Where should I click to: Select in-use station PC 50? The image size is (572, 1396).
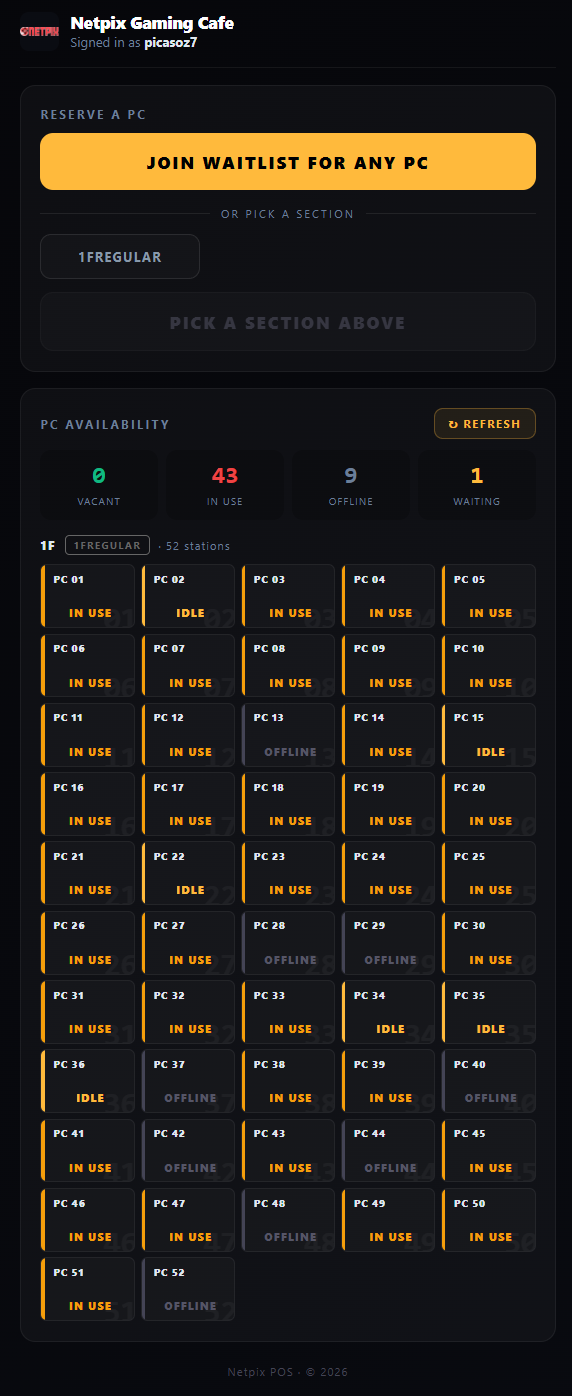pos(489,1220)
